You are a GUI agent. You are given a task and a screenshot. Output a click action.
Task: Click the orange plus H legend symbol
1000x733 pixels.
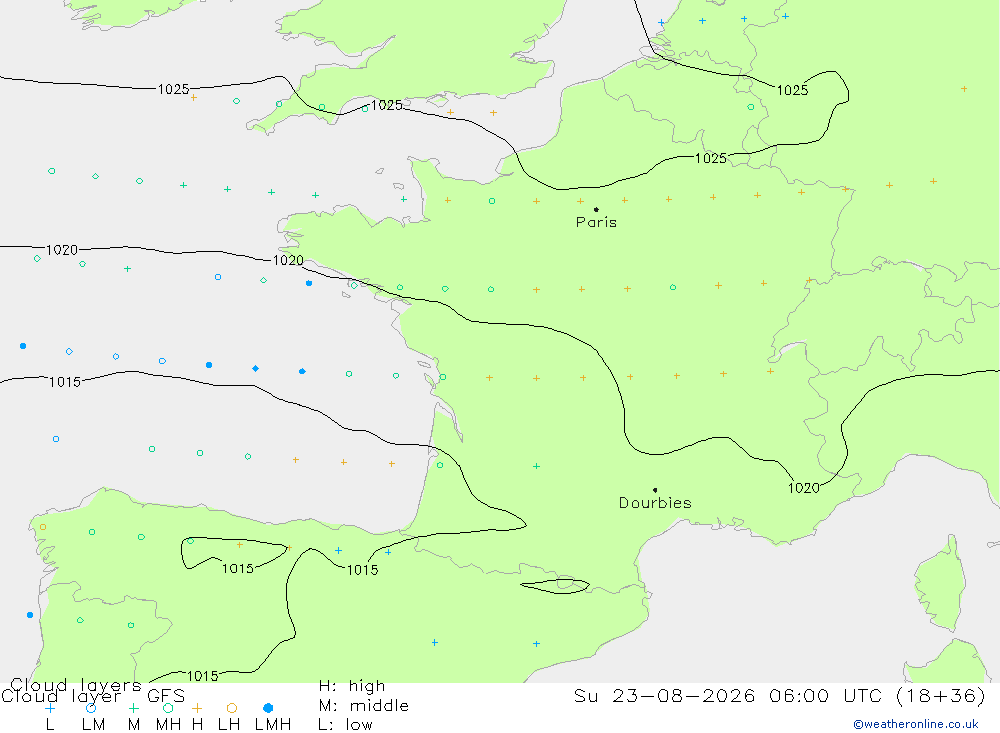pos(197,708)
